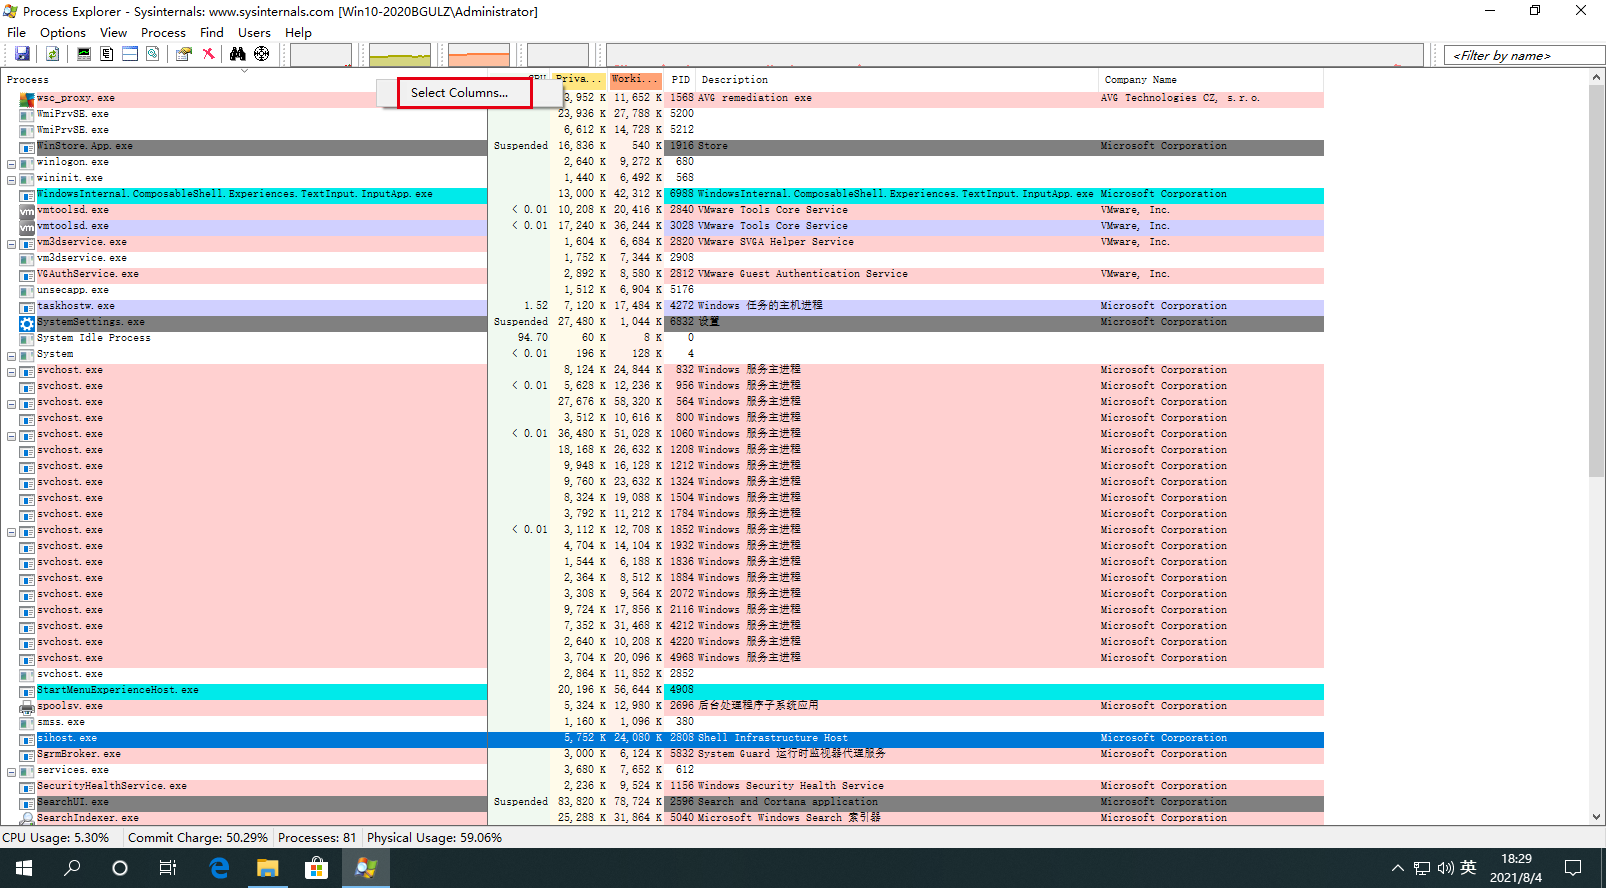Open the Help menu
The image size is (1606, 888).
[x=298, y=32]
